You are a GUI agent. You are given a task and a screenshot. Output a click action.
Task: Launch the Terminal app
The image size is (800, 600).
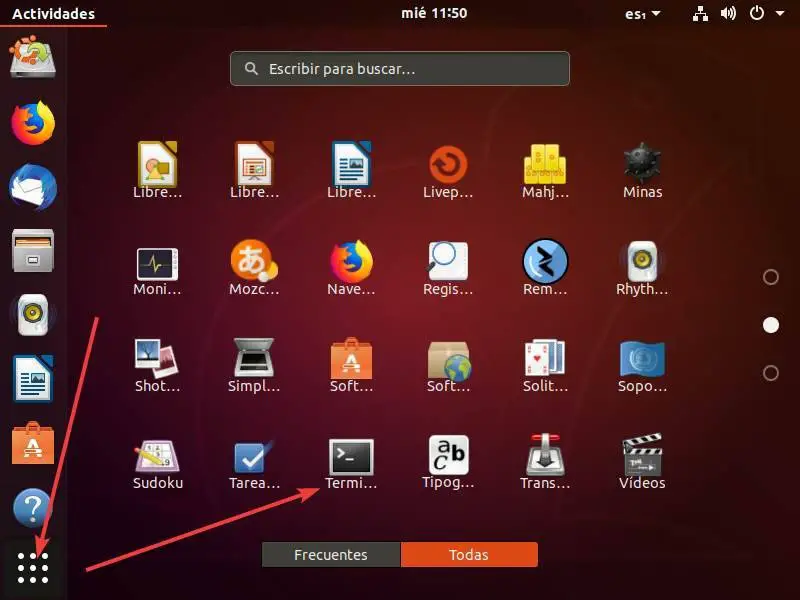[351, 457]
